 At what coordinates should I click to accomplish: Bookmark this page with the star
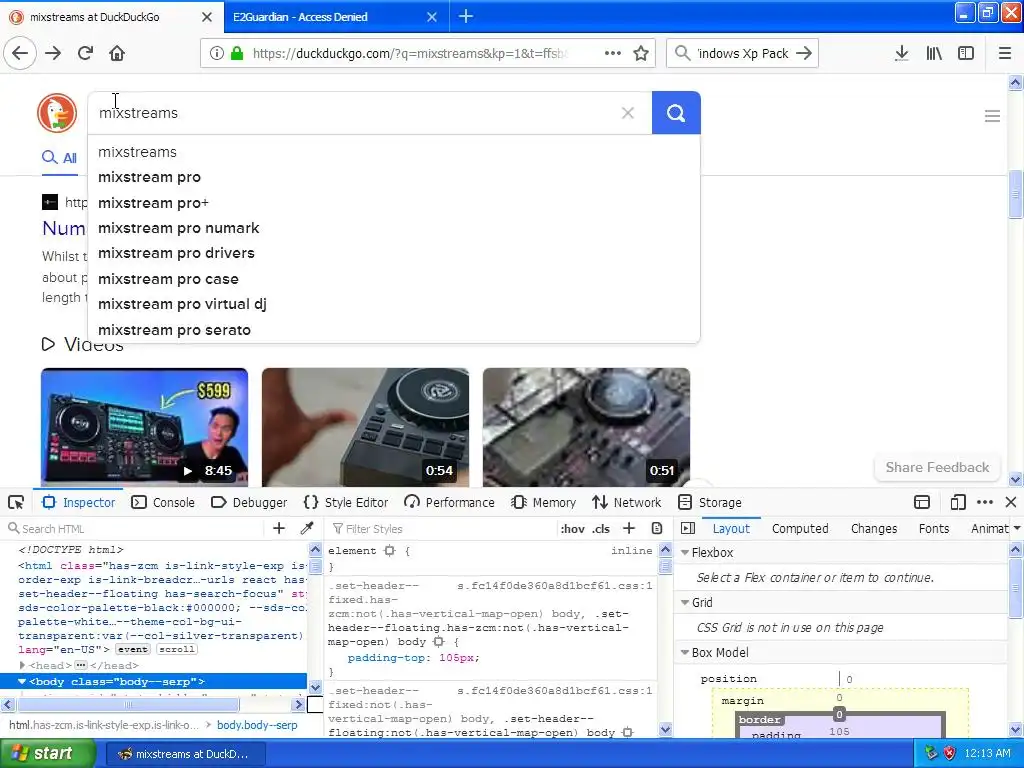tap(641, 54)
